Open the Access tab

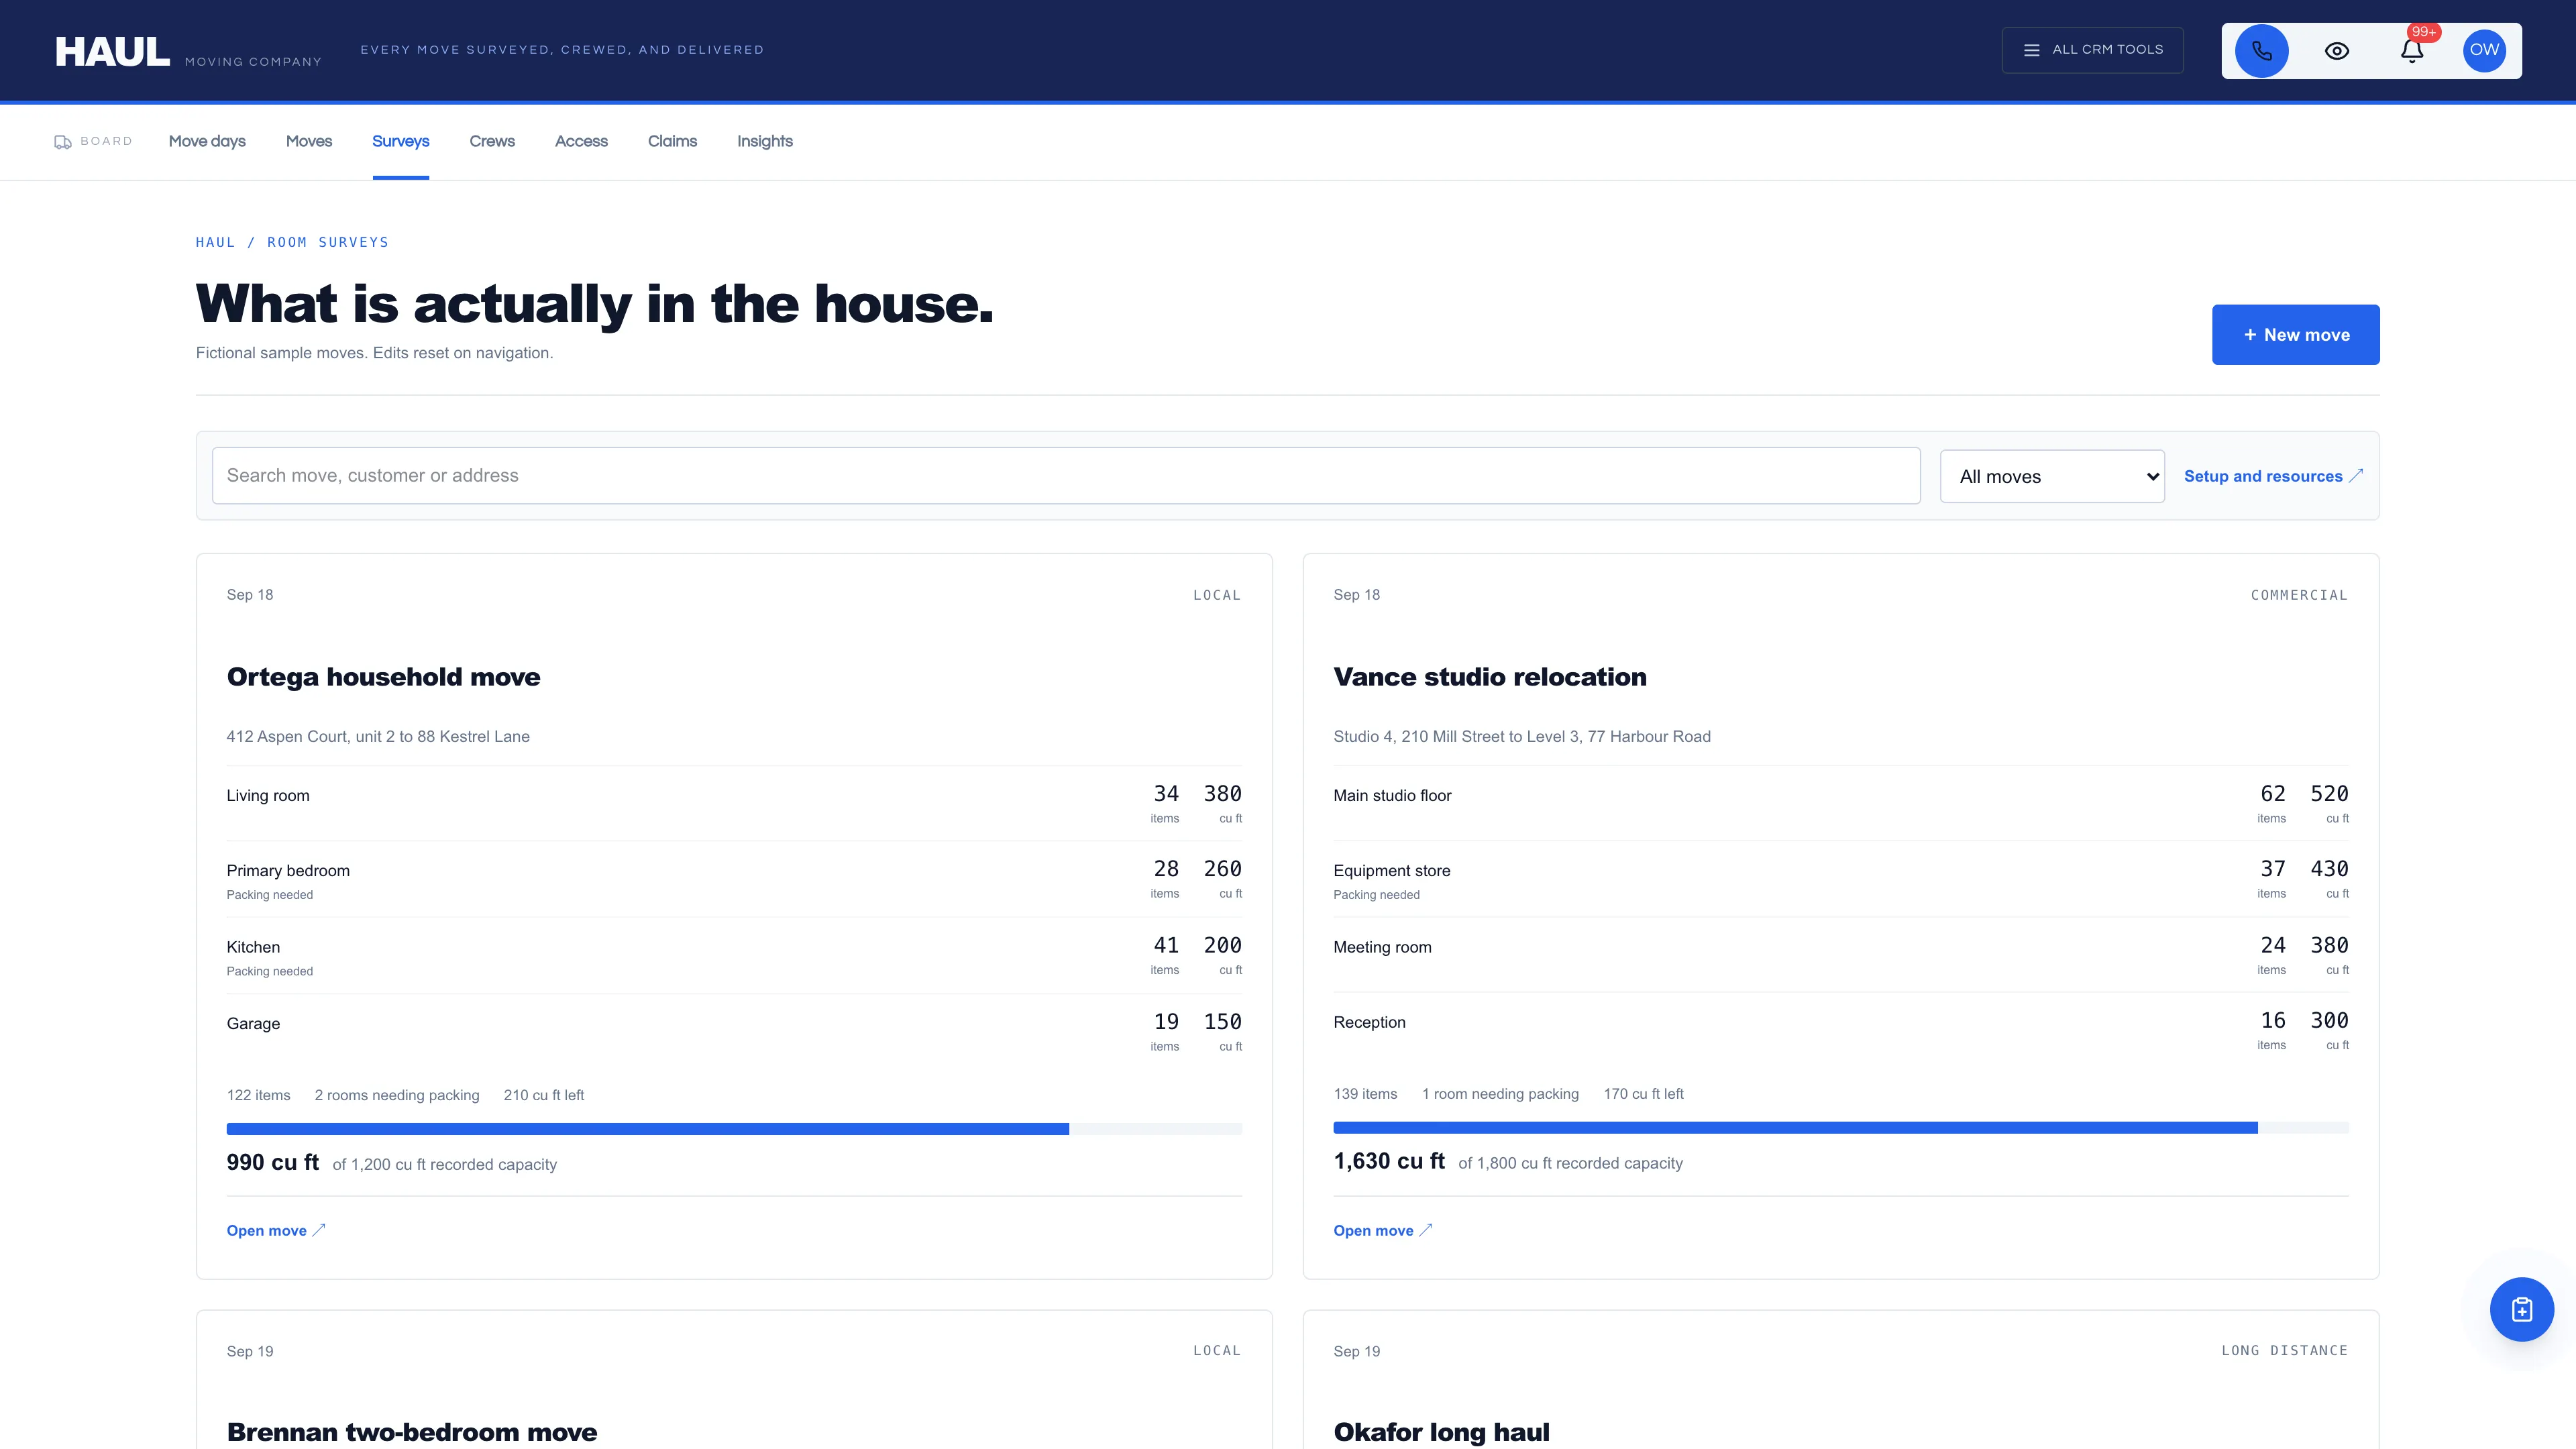[x=581, y=142]
